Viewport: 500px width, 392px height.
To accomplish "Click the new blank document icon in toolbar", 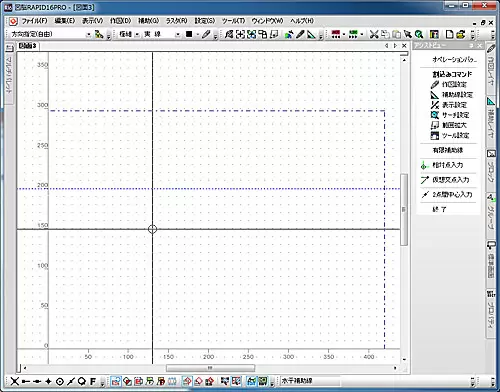I will [x=449, y=34].
